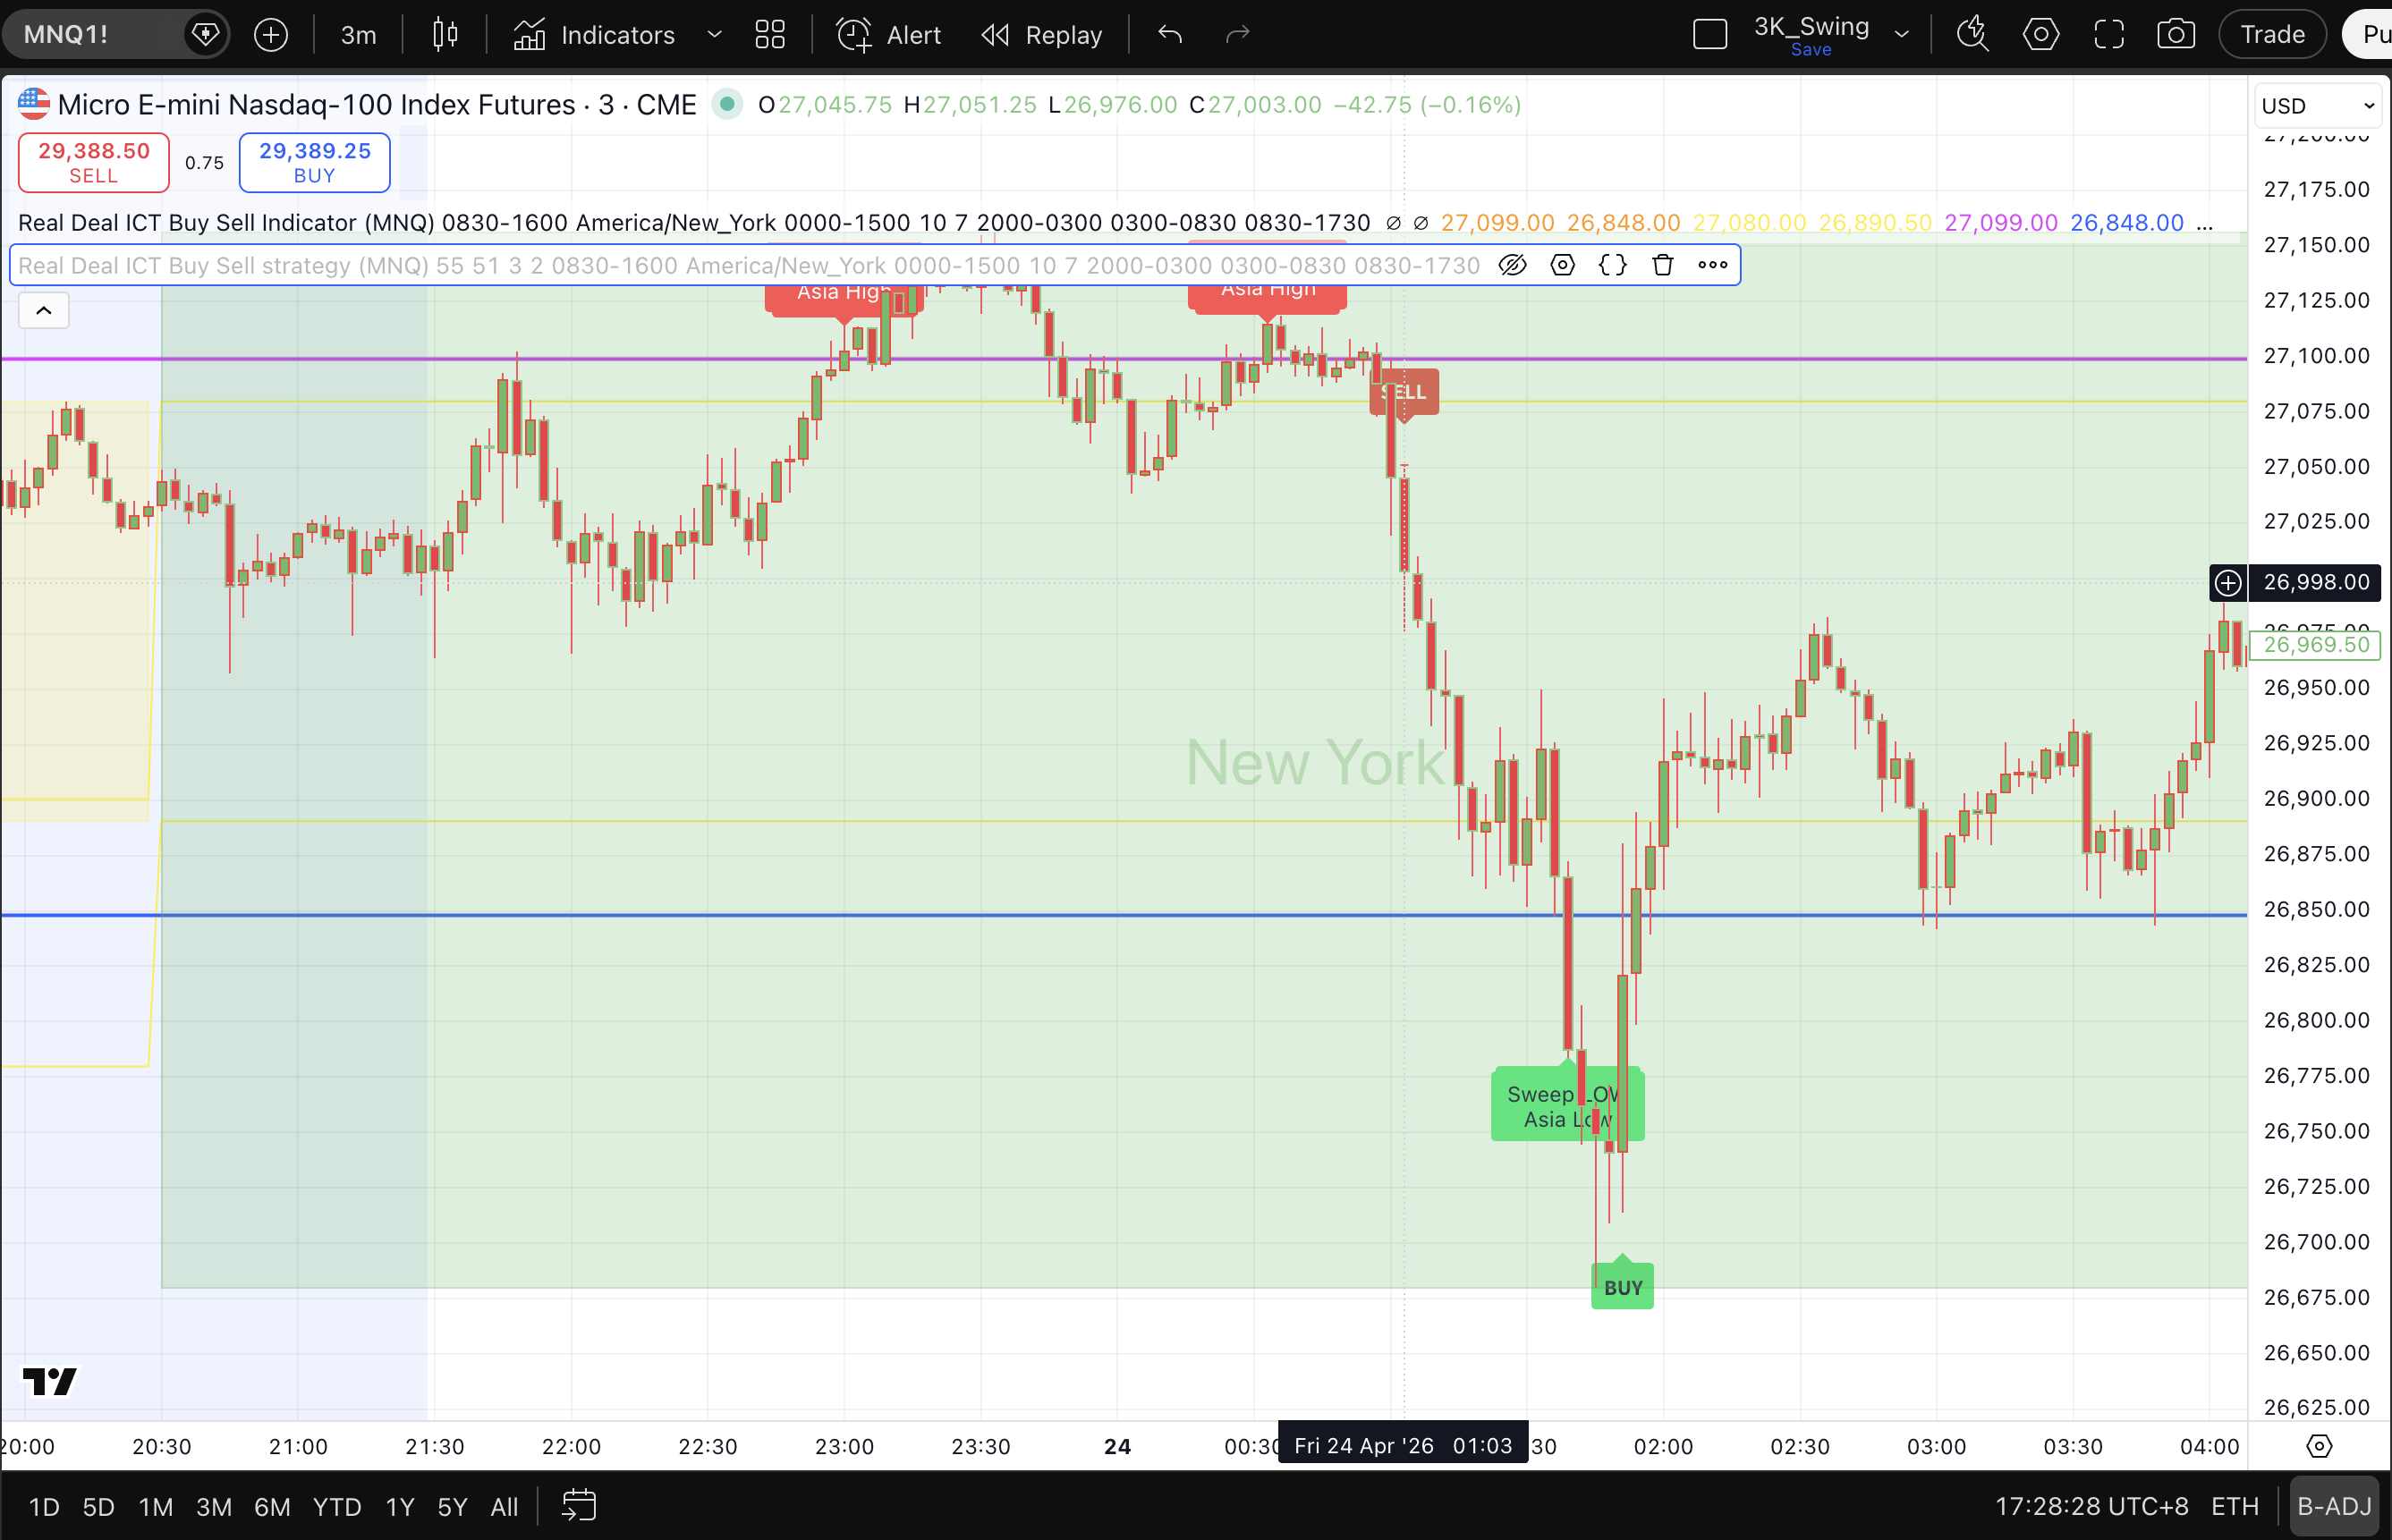2392x1540 pixels.
Task: Enter fullscreen mode
Action: [2109, 35]
